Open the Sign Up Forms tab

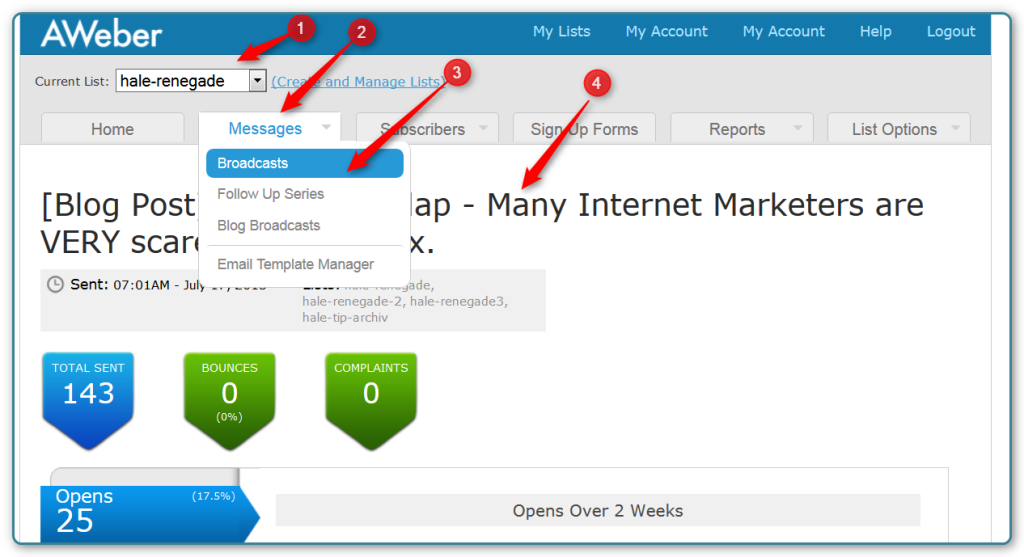(x=584, y=129)
